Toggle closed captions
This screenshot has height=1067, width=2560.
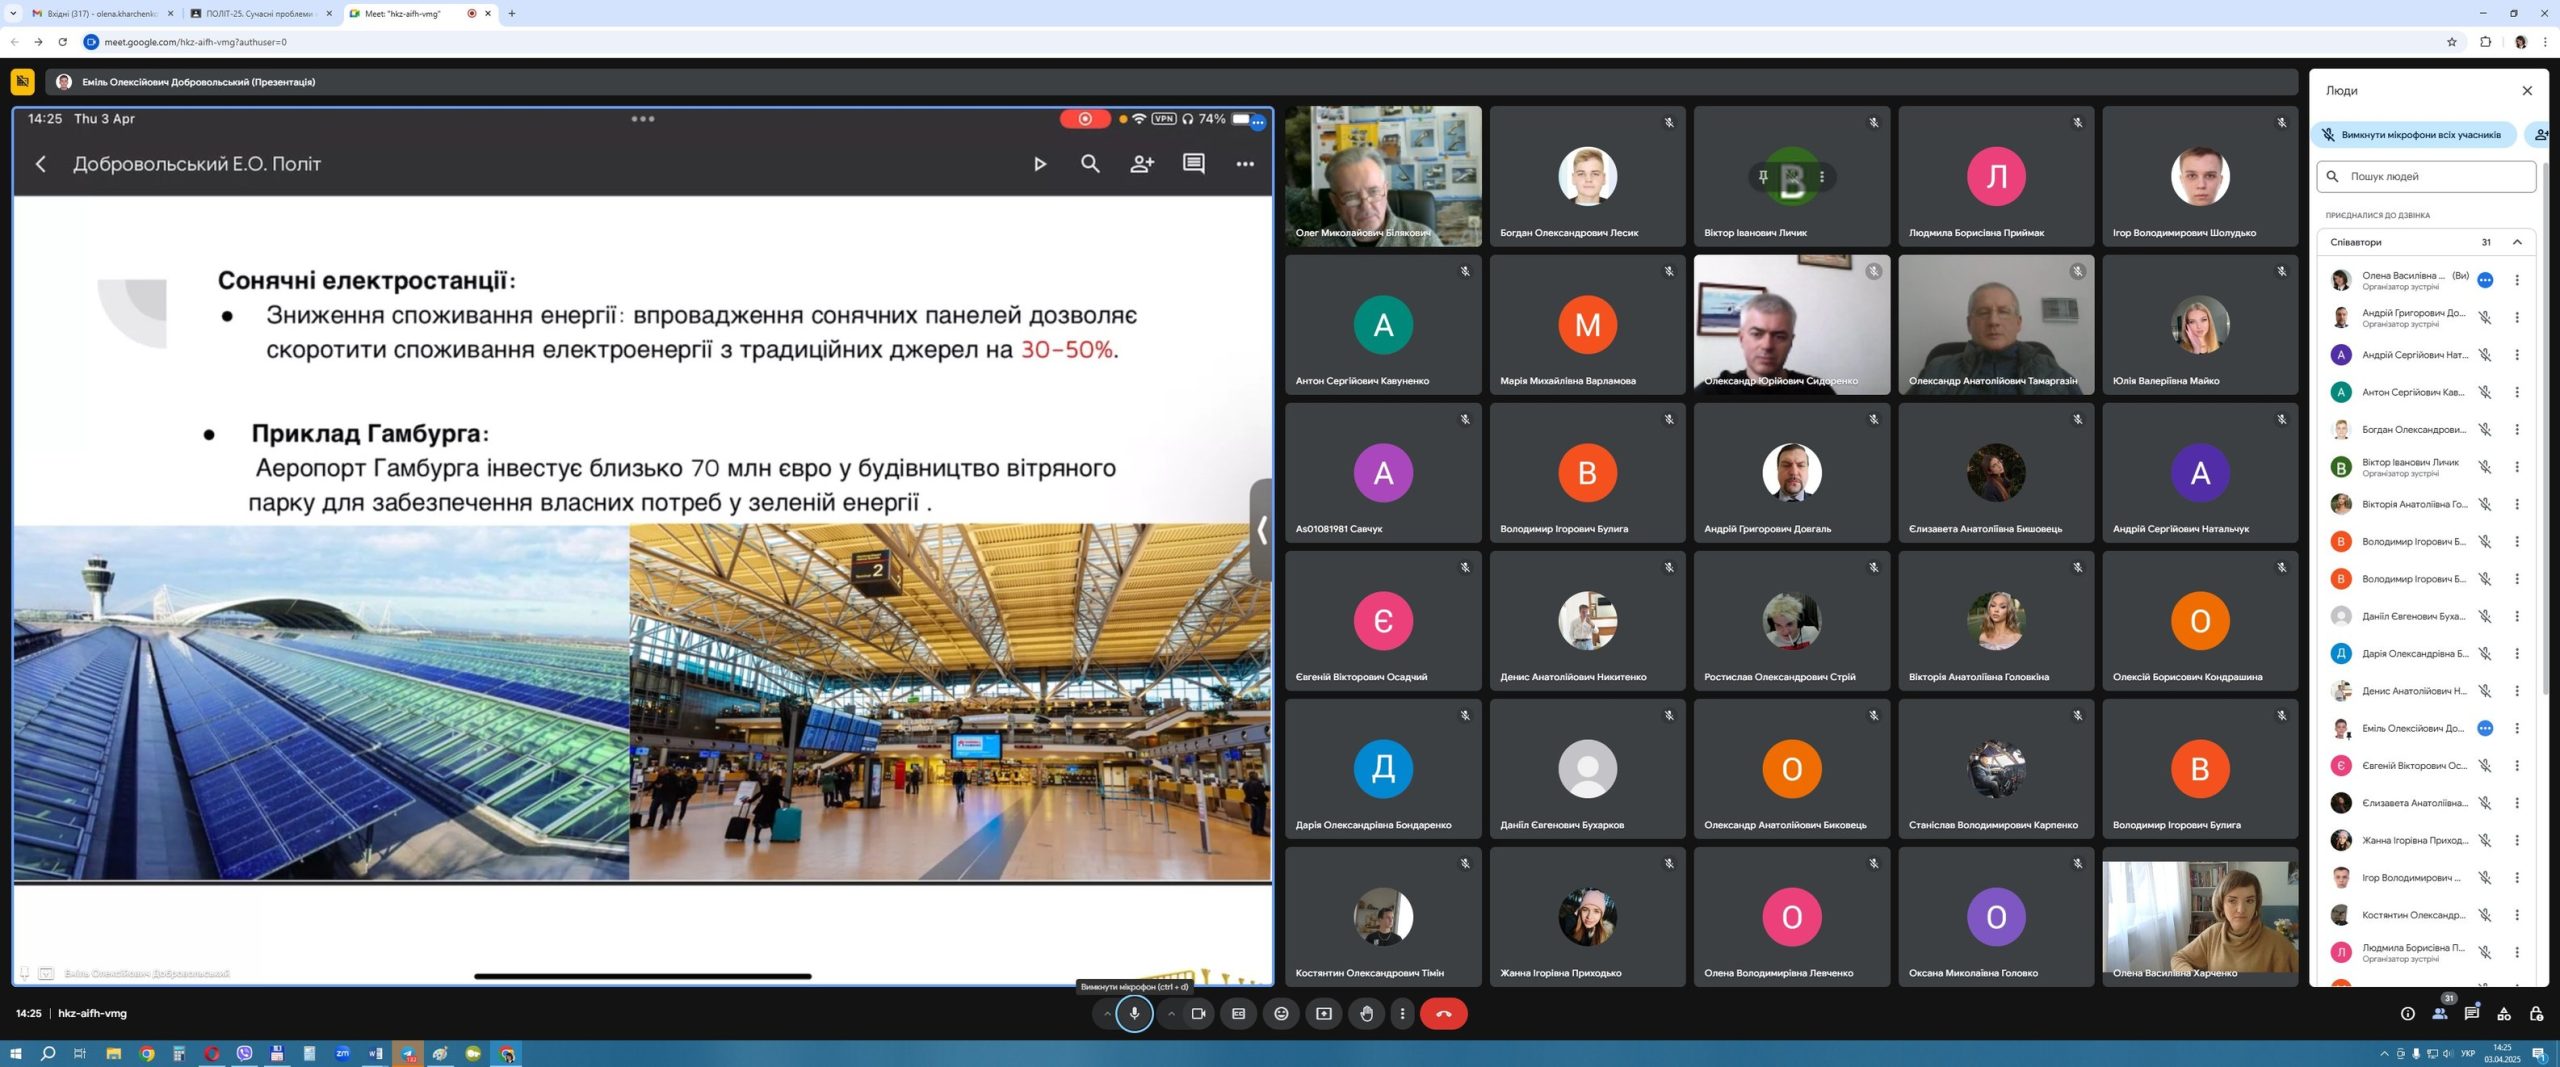click(x=1238, y=1013)
